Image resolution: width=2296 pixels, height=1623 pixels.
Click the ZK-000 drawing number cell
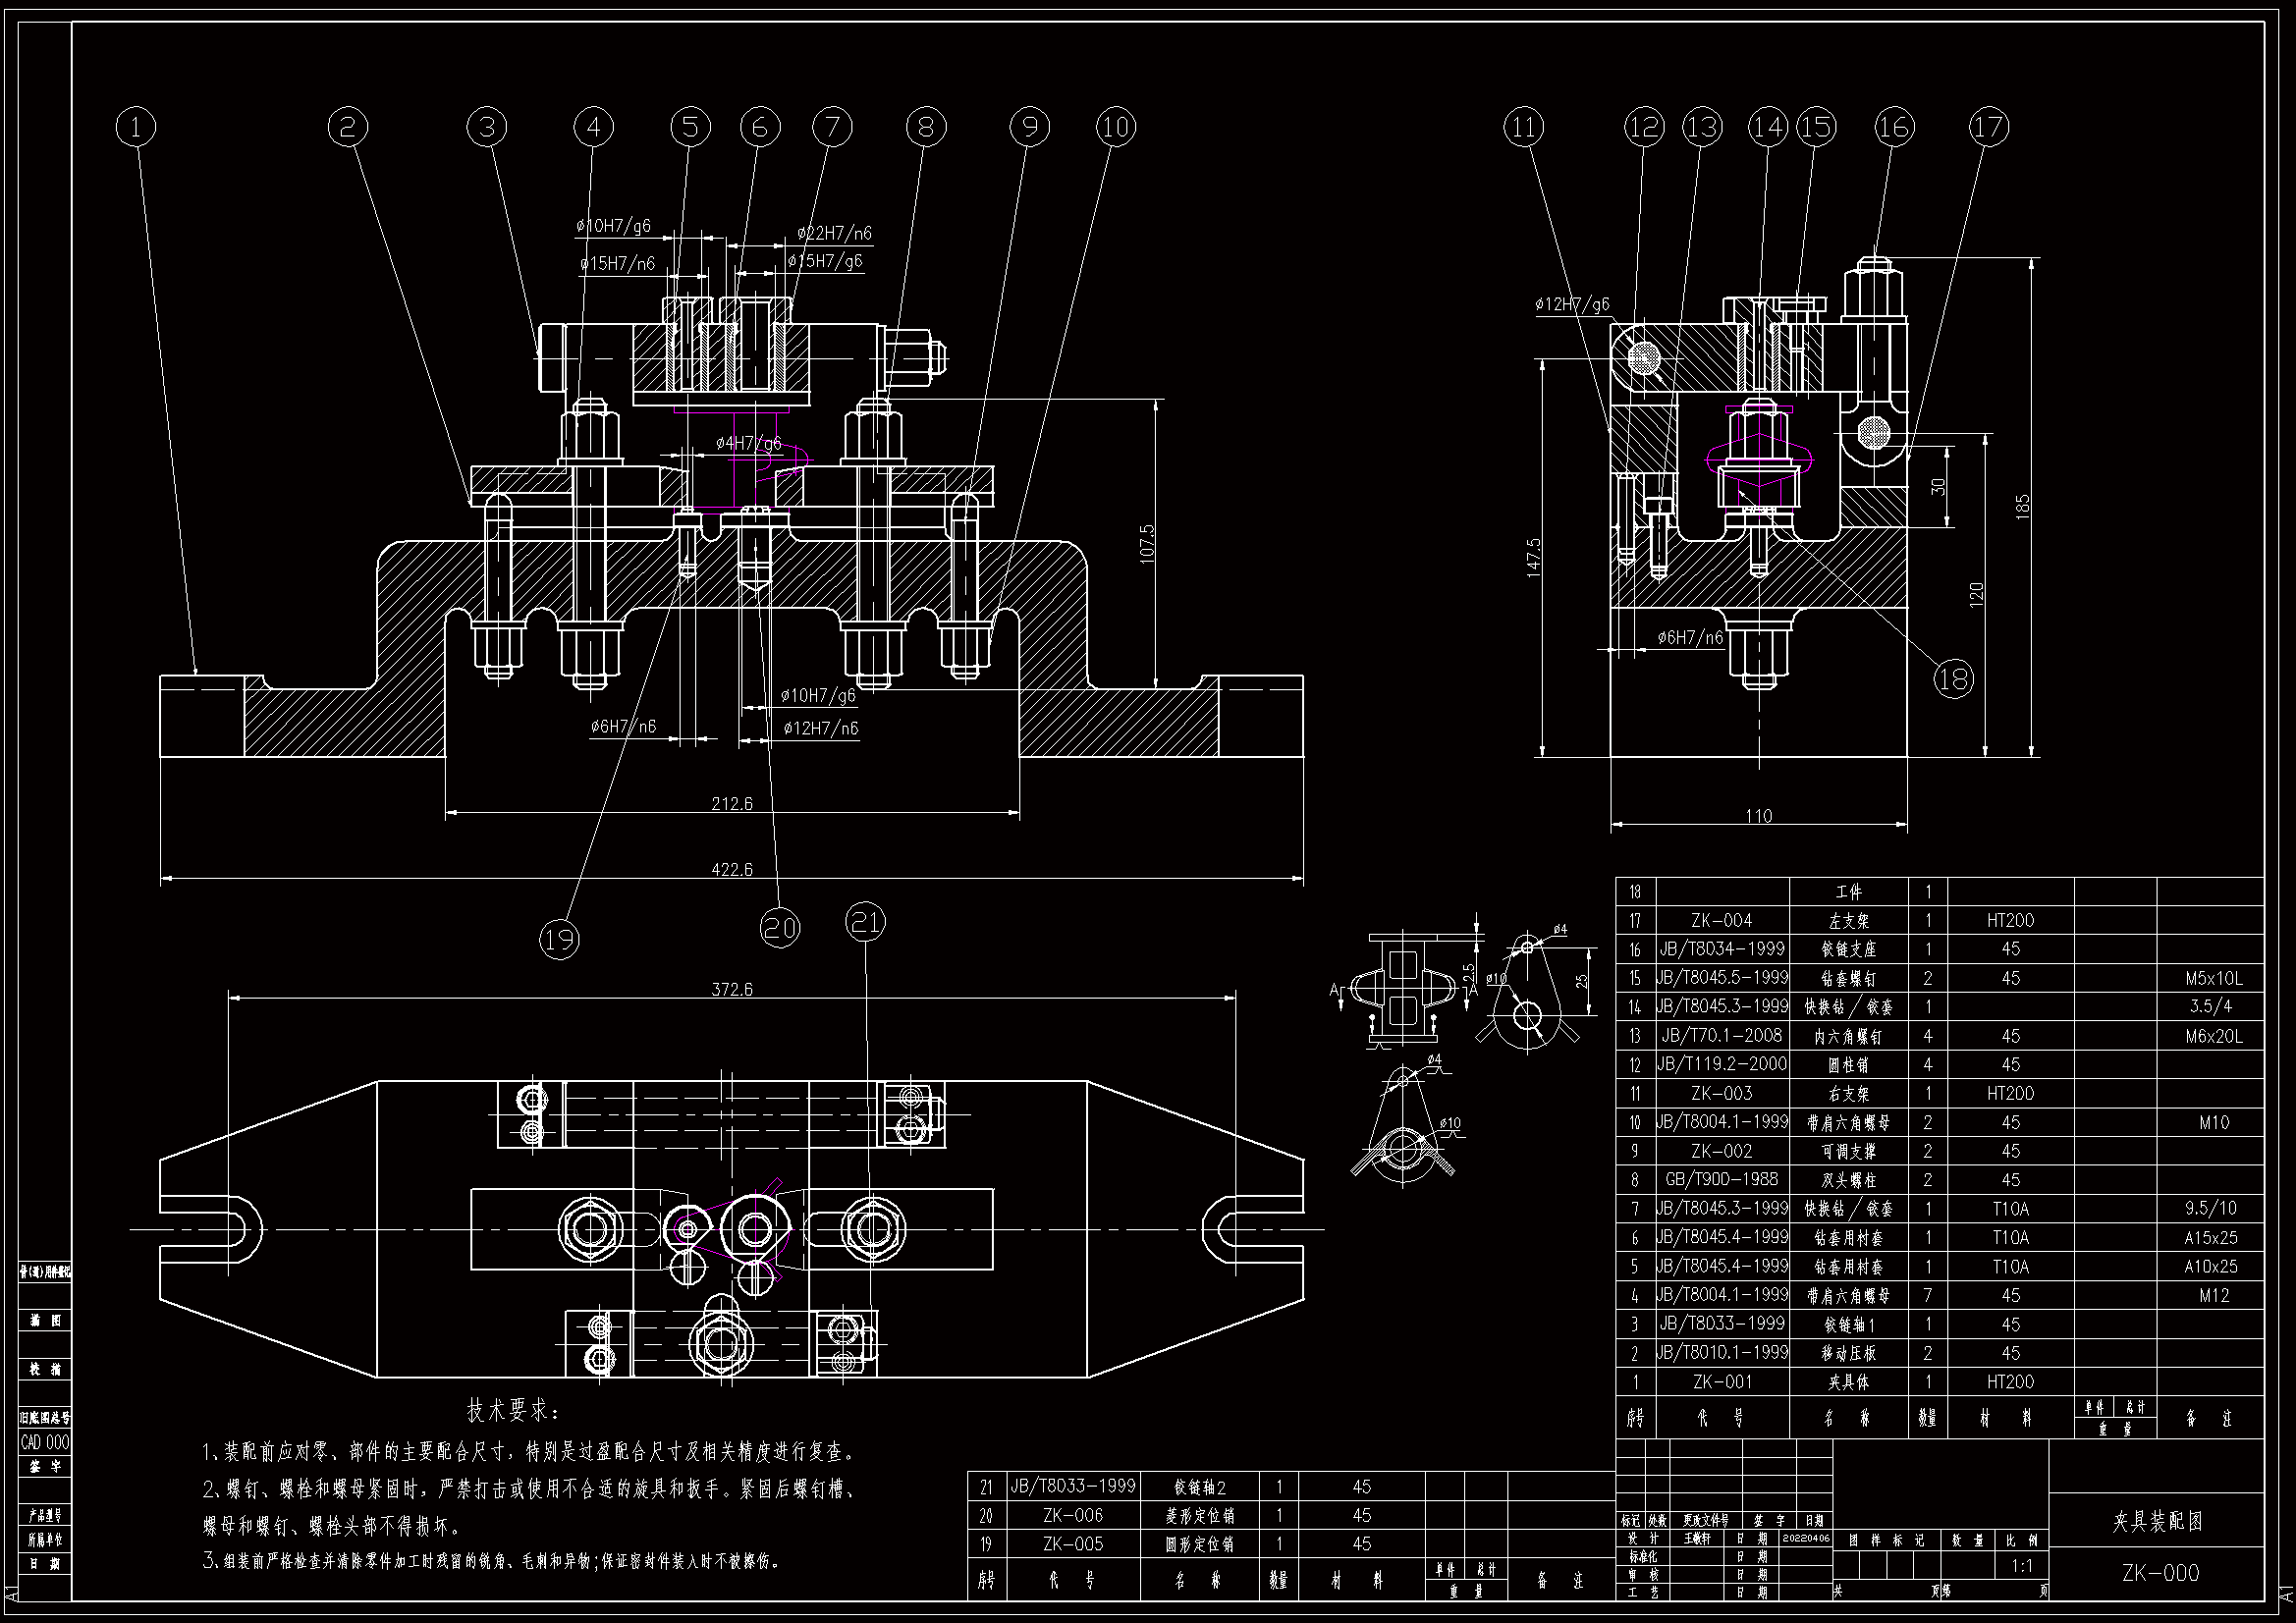[x=2160, y=1573]
